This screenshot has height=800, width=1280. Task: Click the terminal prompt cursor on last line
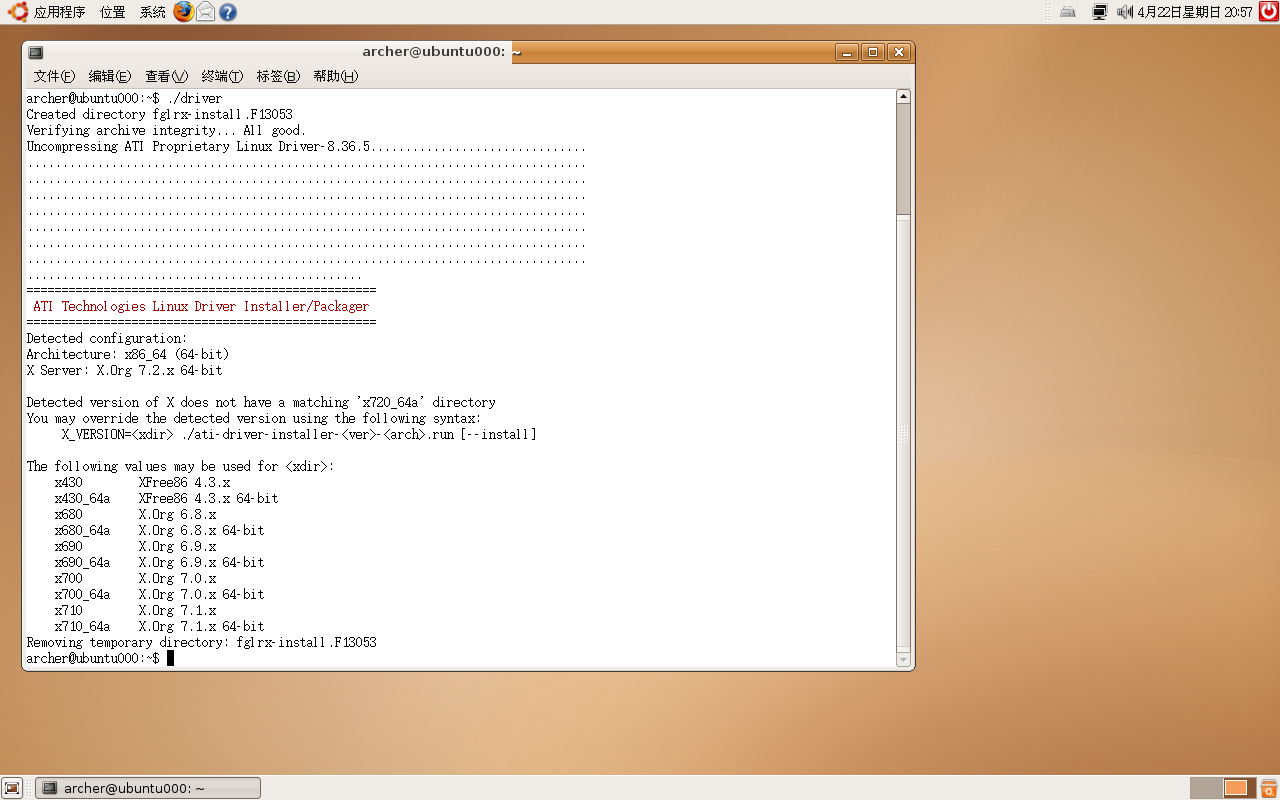170,658
